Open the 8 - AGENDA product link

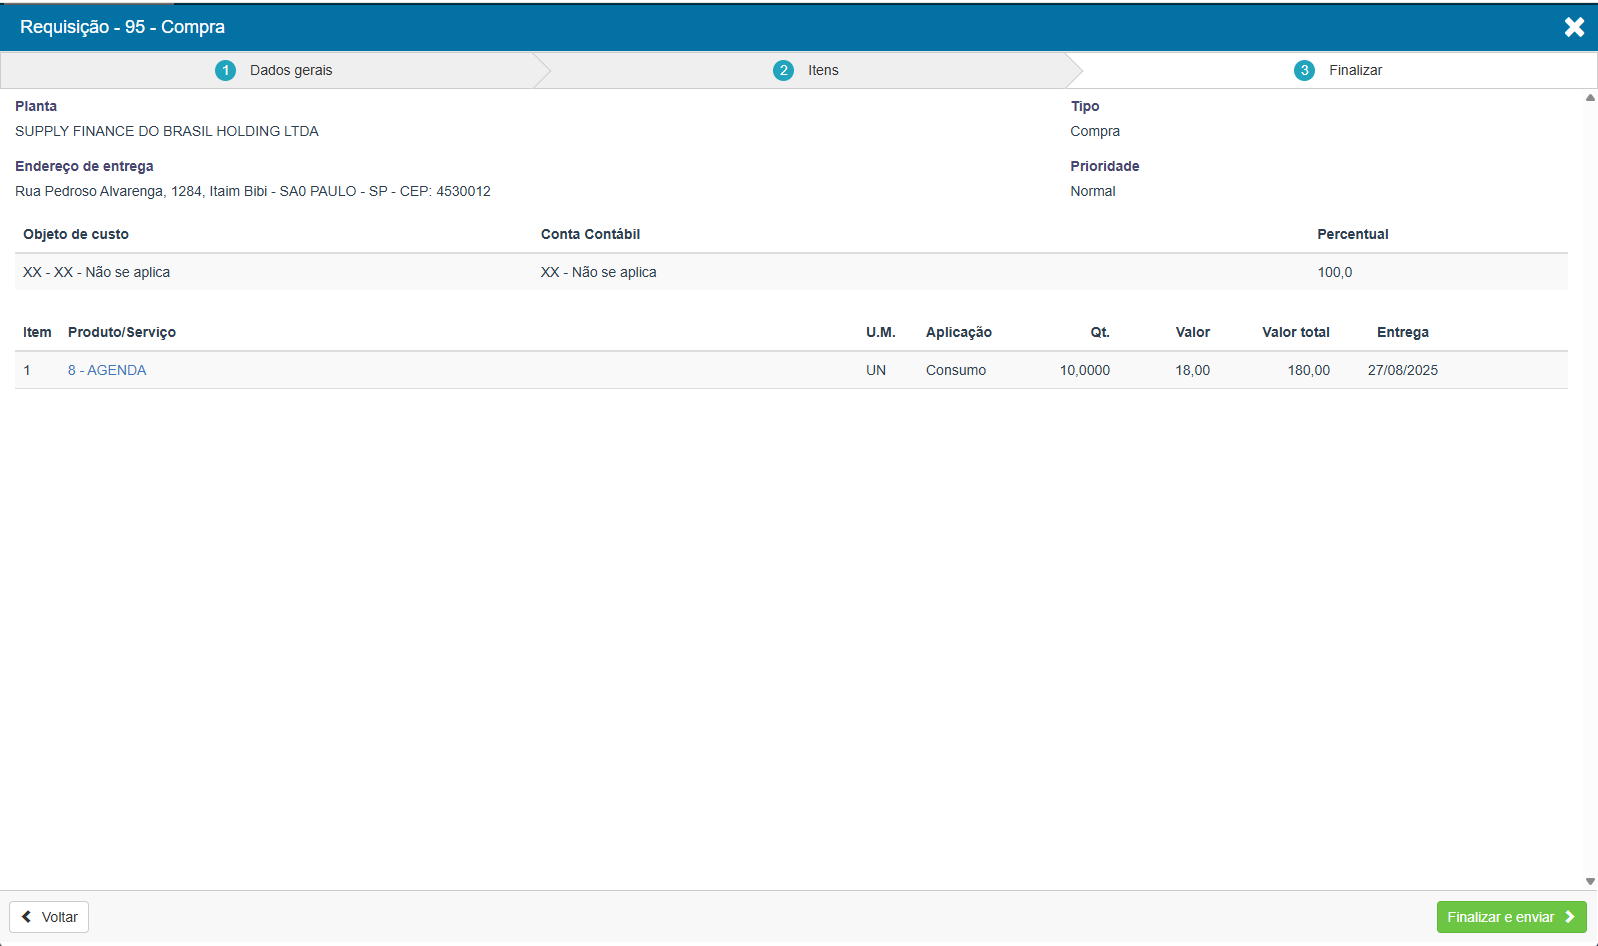pyautogui.click(x=107, y=370)
